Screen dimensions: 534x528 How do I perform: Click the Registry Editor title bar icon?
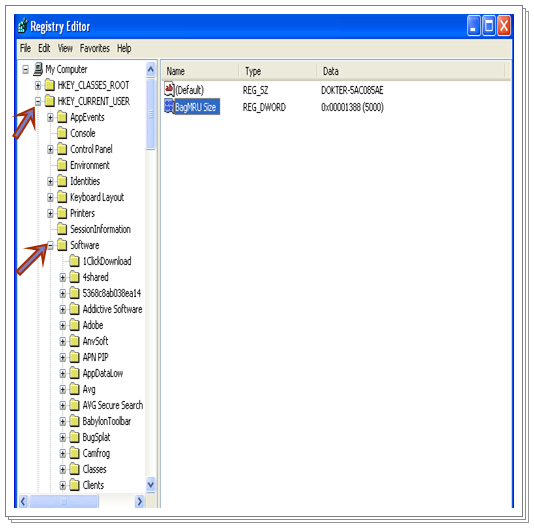coord(23,26)
